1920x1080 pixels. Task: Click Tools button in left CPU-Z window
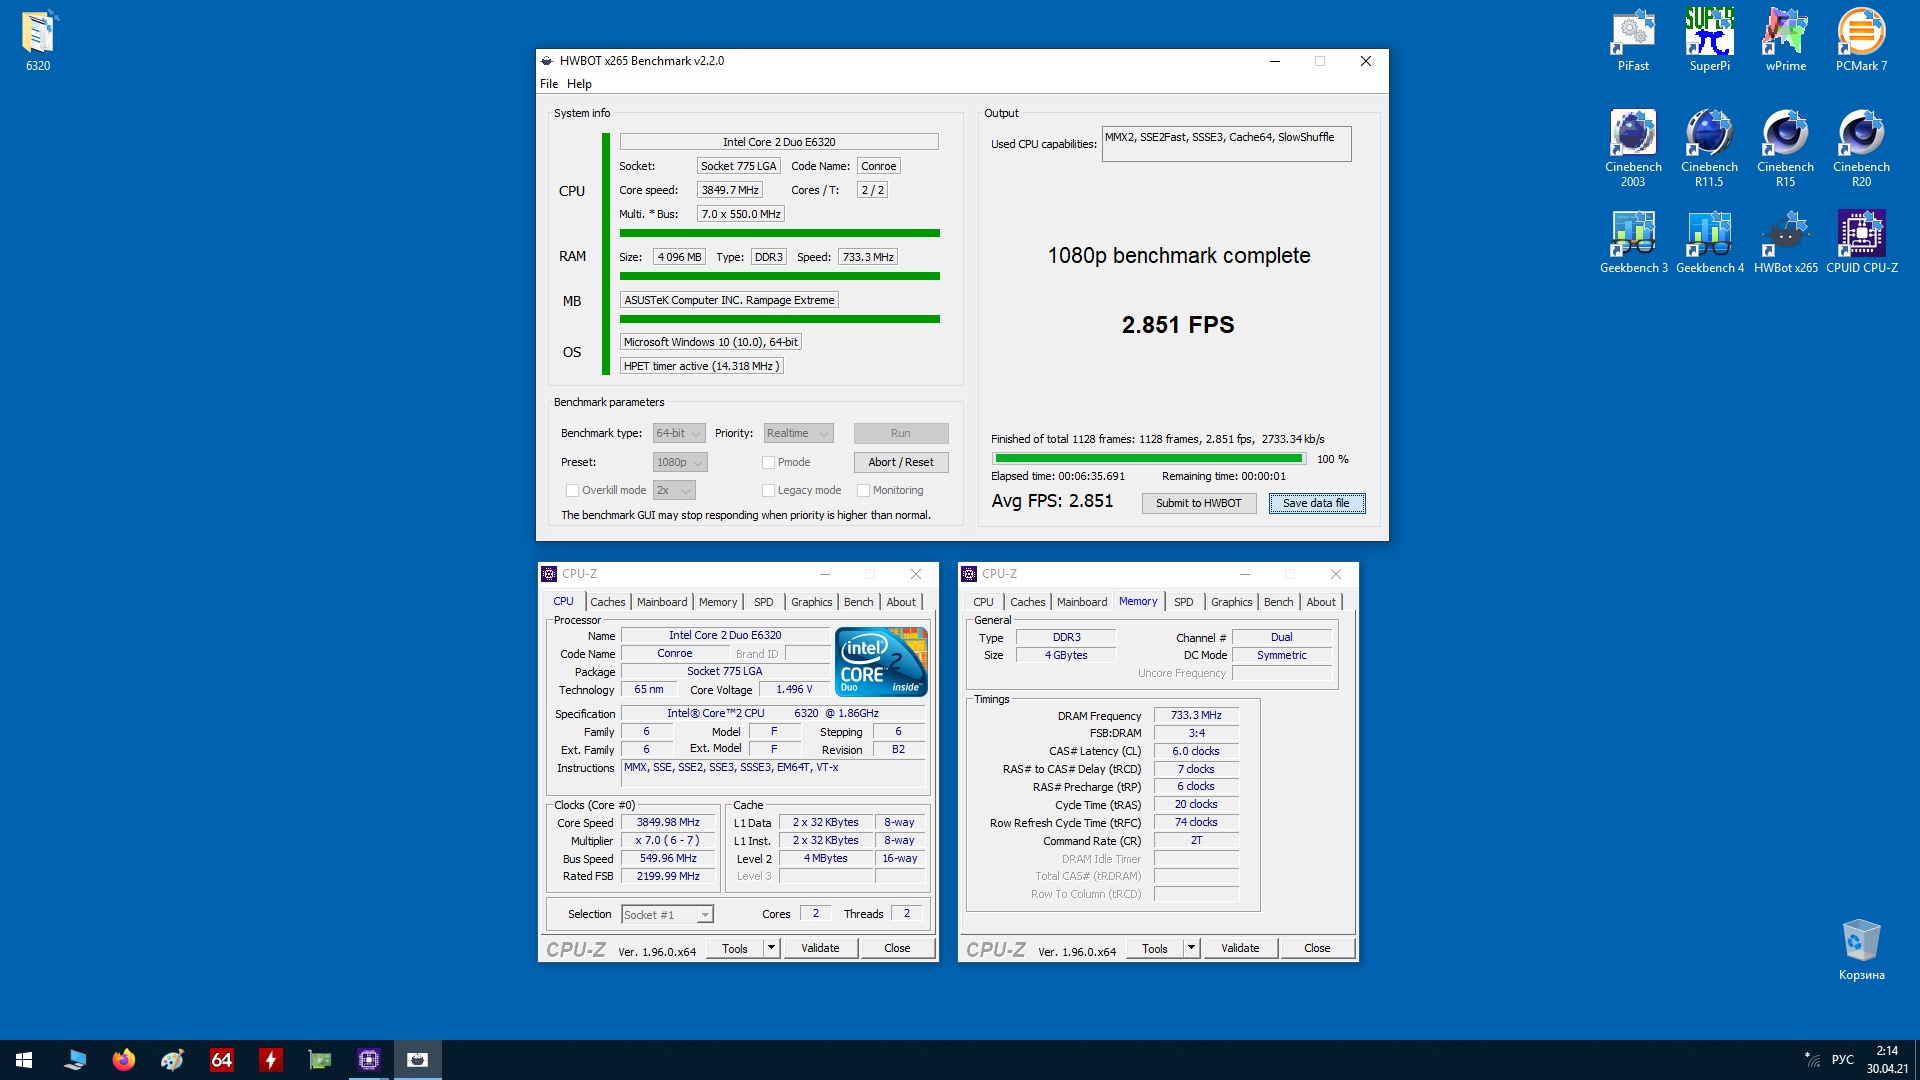point(735,948)
